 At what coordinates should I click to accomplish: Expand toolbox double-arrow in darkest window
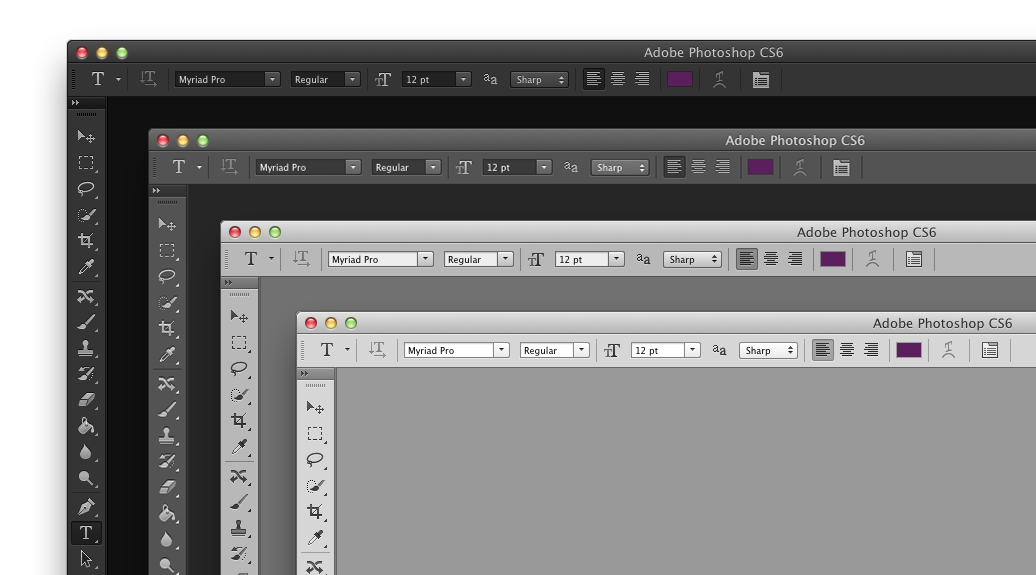pyautogui.click(x=75, y=102)
